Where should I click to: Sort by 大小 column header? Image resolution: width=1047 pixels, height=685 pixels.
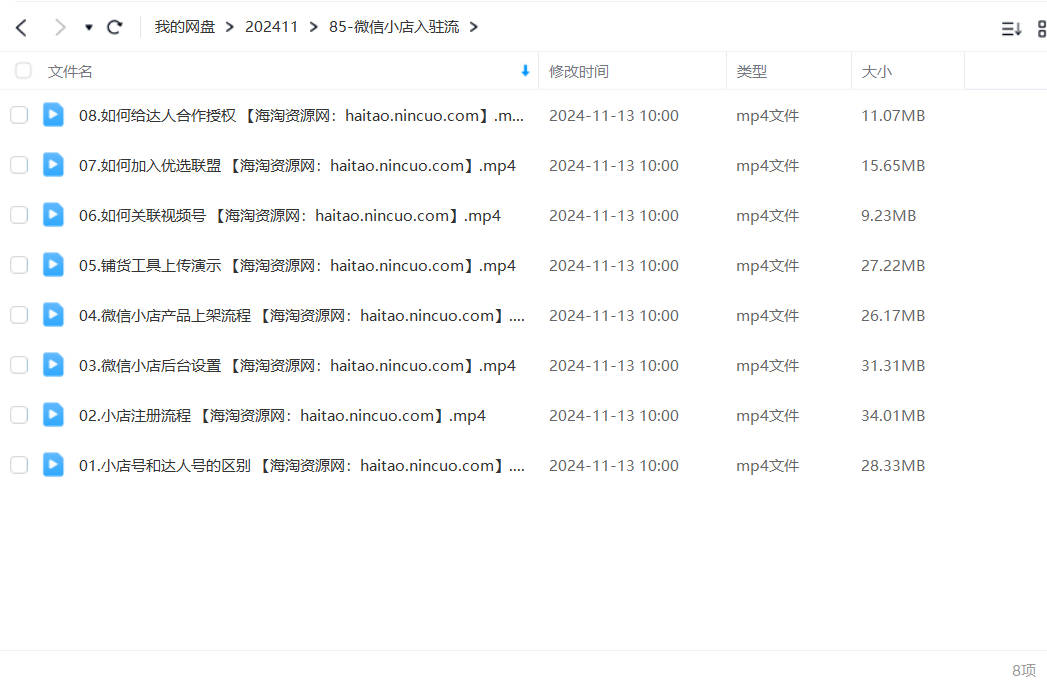tap(876, 71)
